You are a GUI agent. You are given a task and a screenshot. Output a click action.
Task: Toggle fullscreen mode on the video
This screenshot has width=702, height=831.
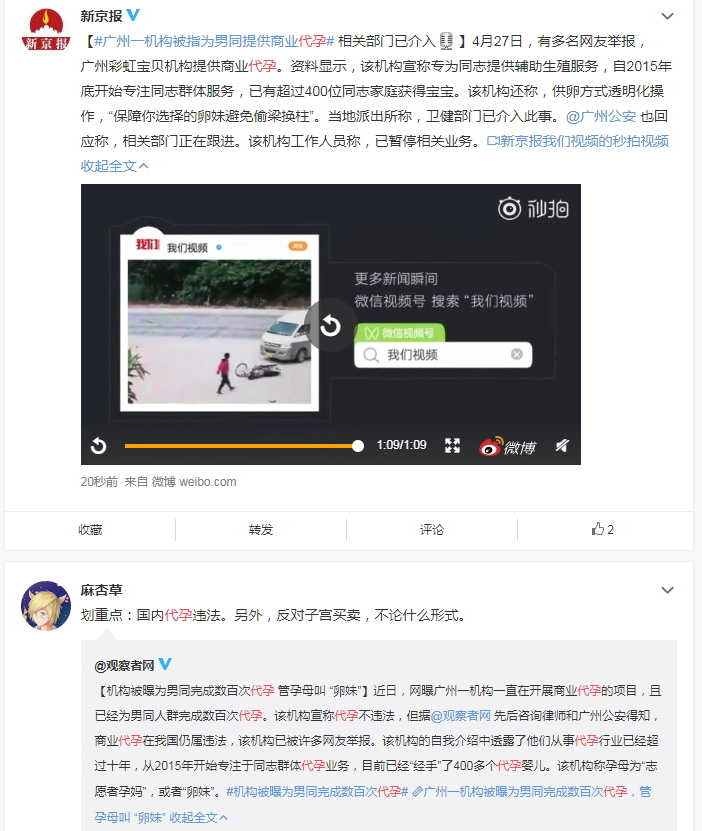(452, 446)
